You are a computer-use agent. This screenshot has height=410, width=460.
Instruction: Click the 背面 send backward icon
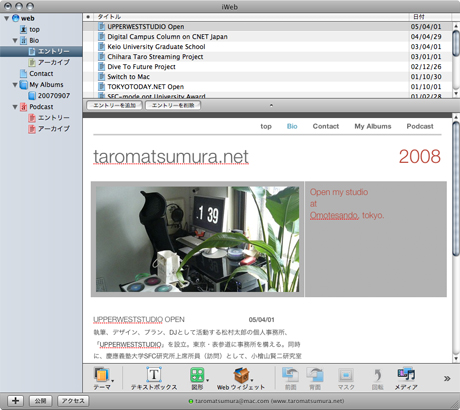click(x=315, y=375)
